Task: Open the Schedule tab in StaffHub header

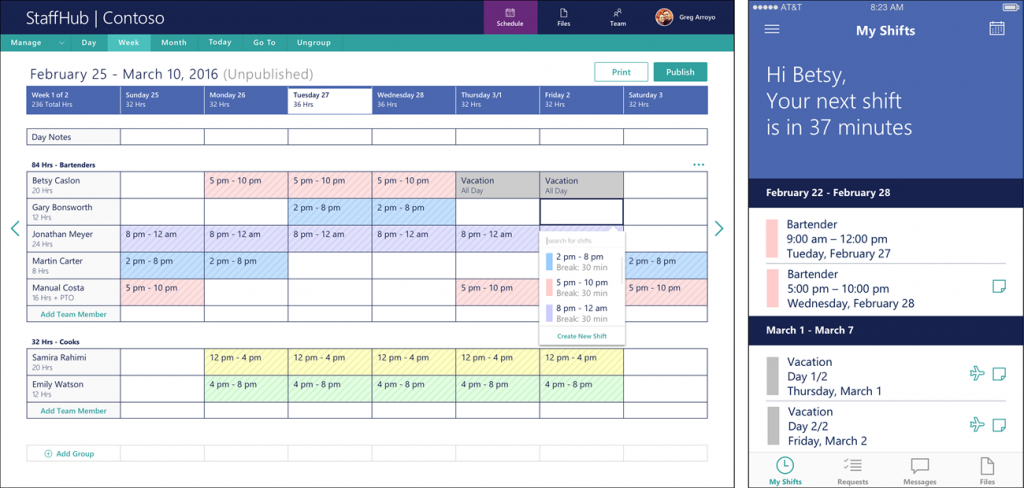Action: [510, 18]
